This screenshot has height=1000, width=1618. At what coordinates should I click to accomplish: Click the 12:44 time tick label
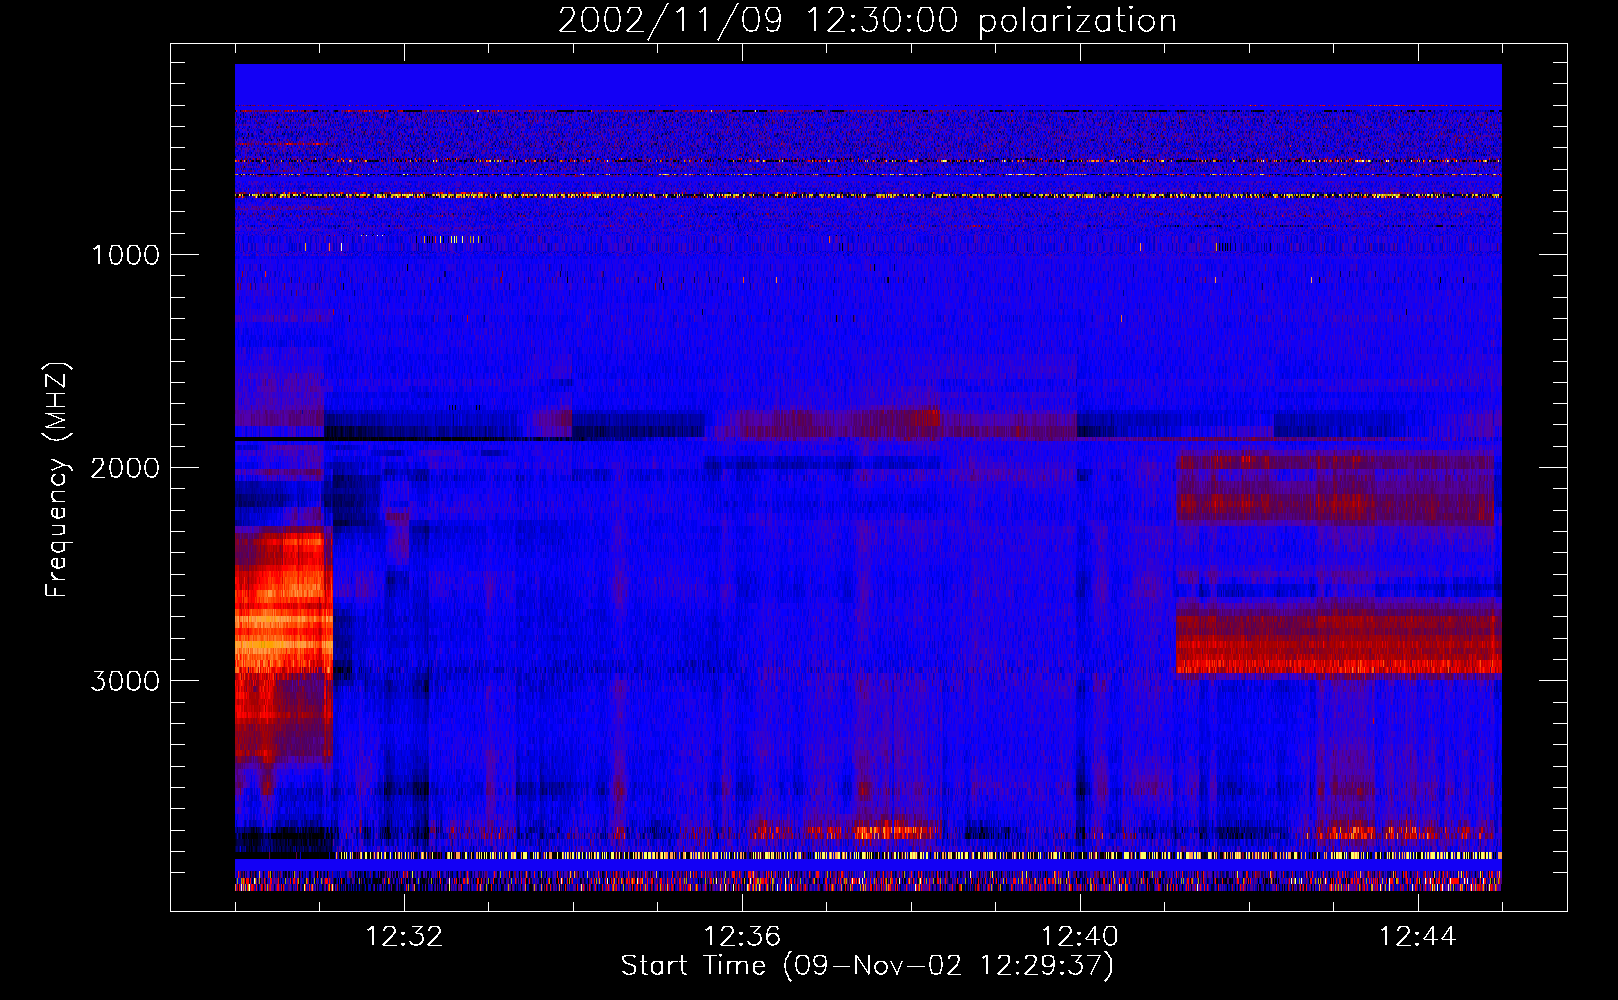(1418, 937)
